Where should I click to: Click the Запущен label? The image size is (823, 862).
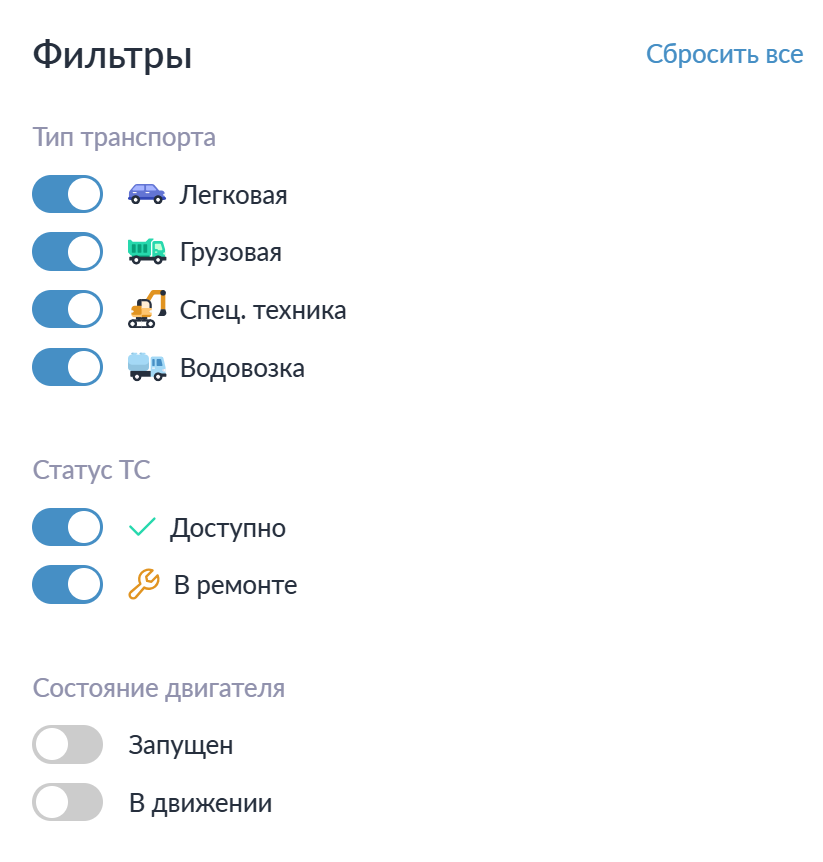(181, 745)
